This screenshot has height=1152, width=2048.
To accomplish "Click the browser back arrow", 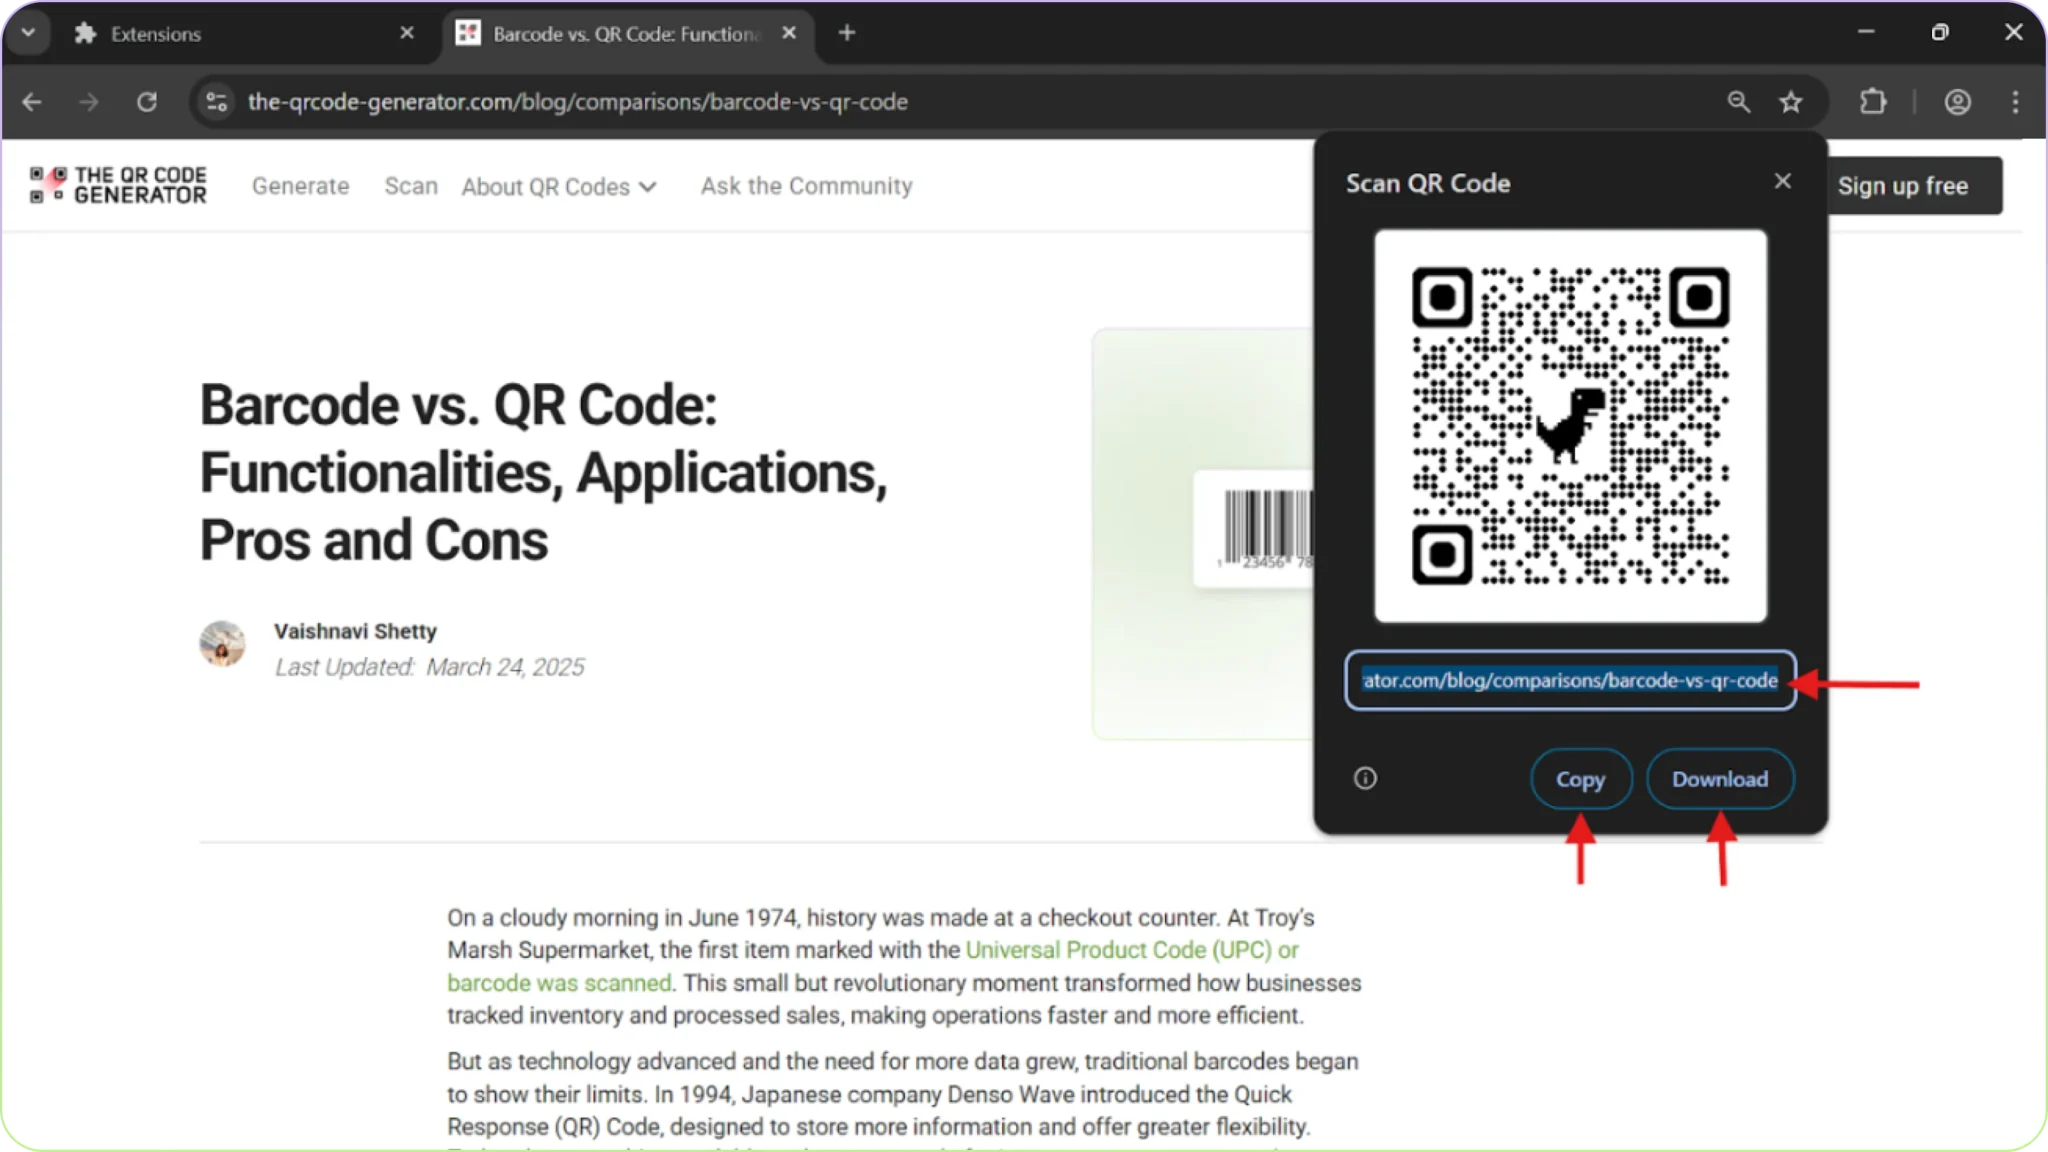I will [x=32, y=102].
